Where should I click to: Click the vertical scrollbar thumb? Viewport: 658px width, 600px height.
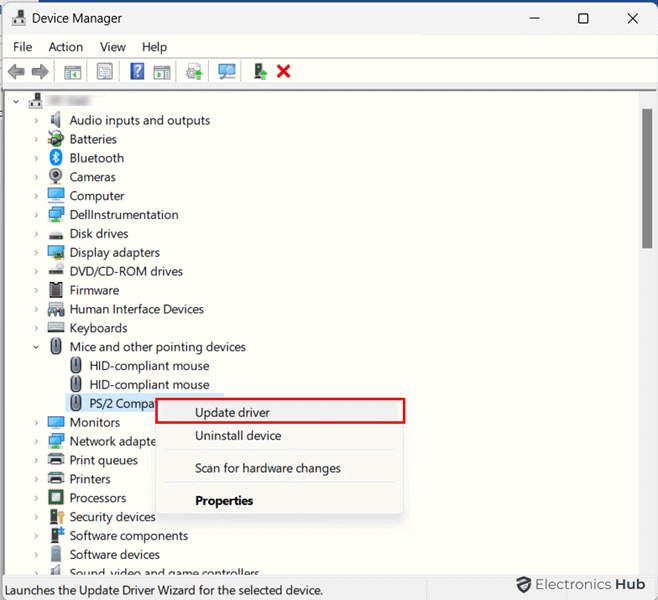click(647, 178)
